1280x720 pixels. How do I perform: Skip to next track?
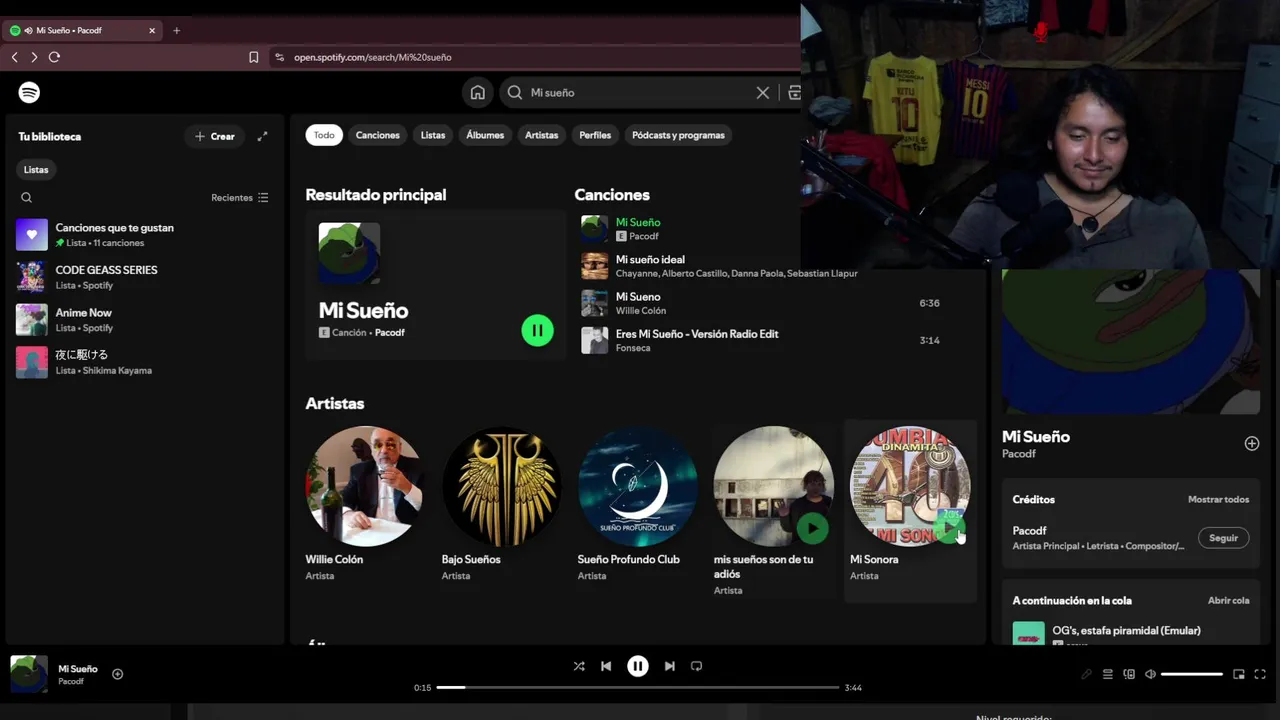click(x=670, y=666)
